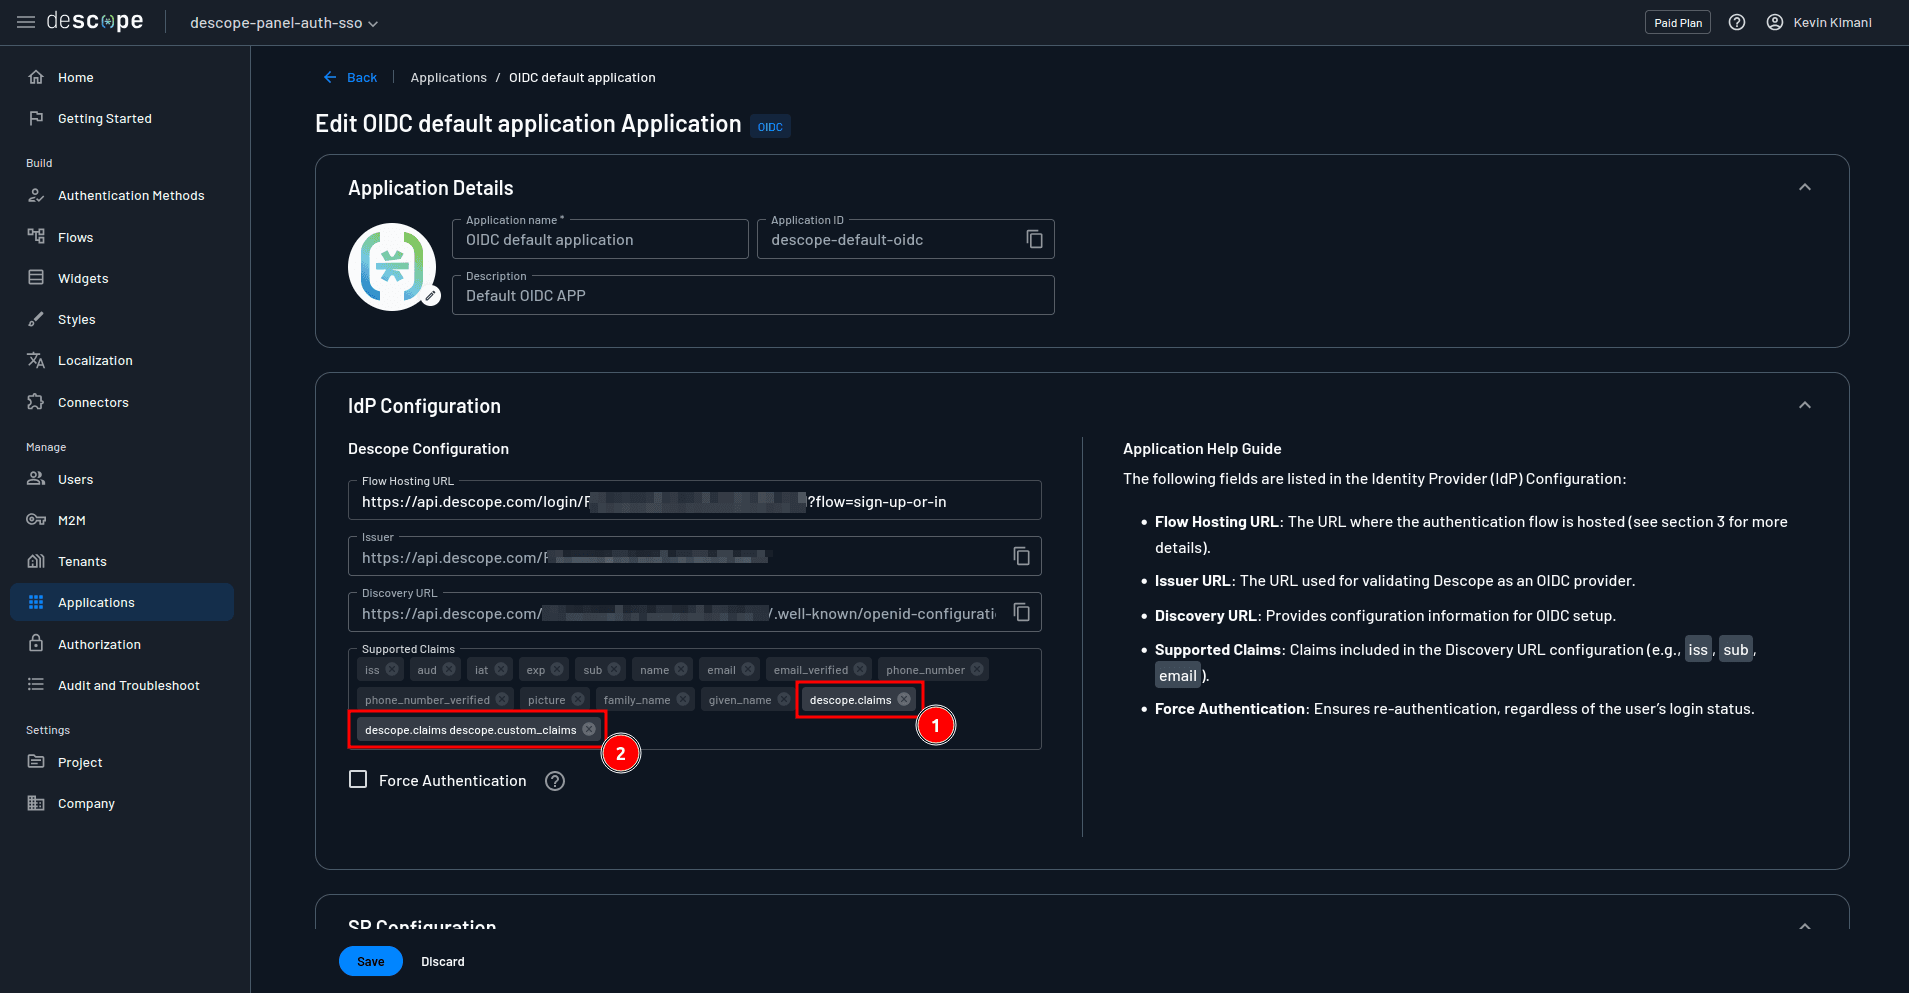Screen dimensions: 1909x993
Task: Select the Tenants sidebar icon
Action: (x=36, y=561)
